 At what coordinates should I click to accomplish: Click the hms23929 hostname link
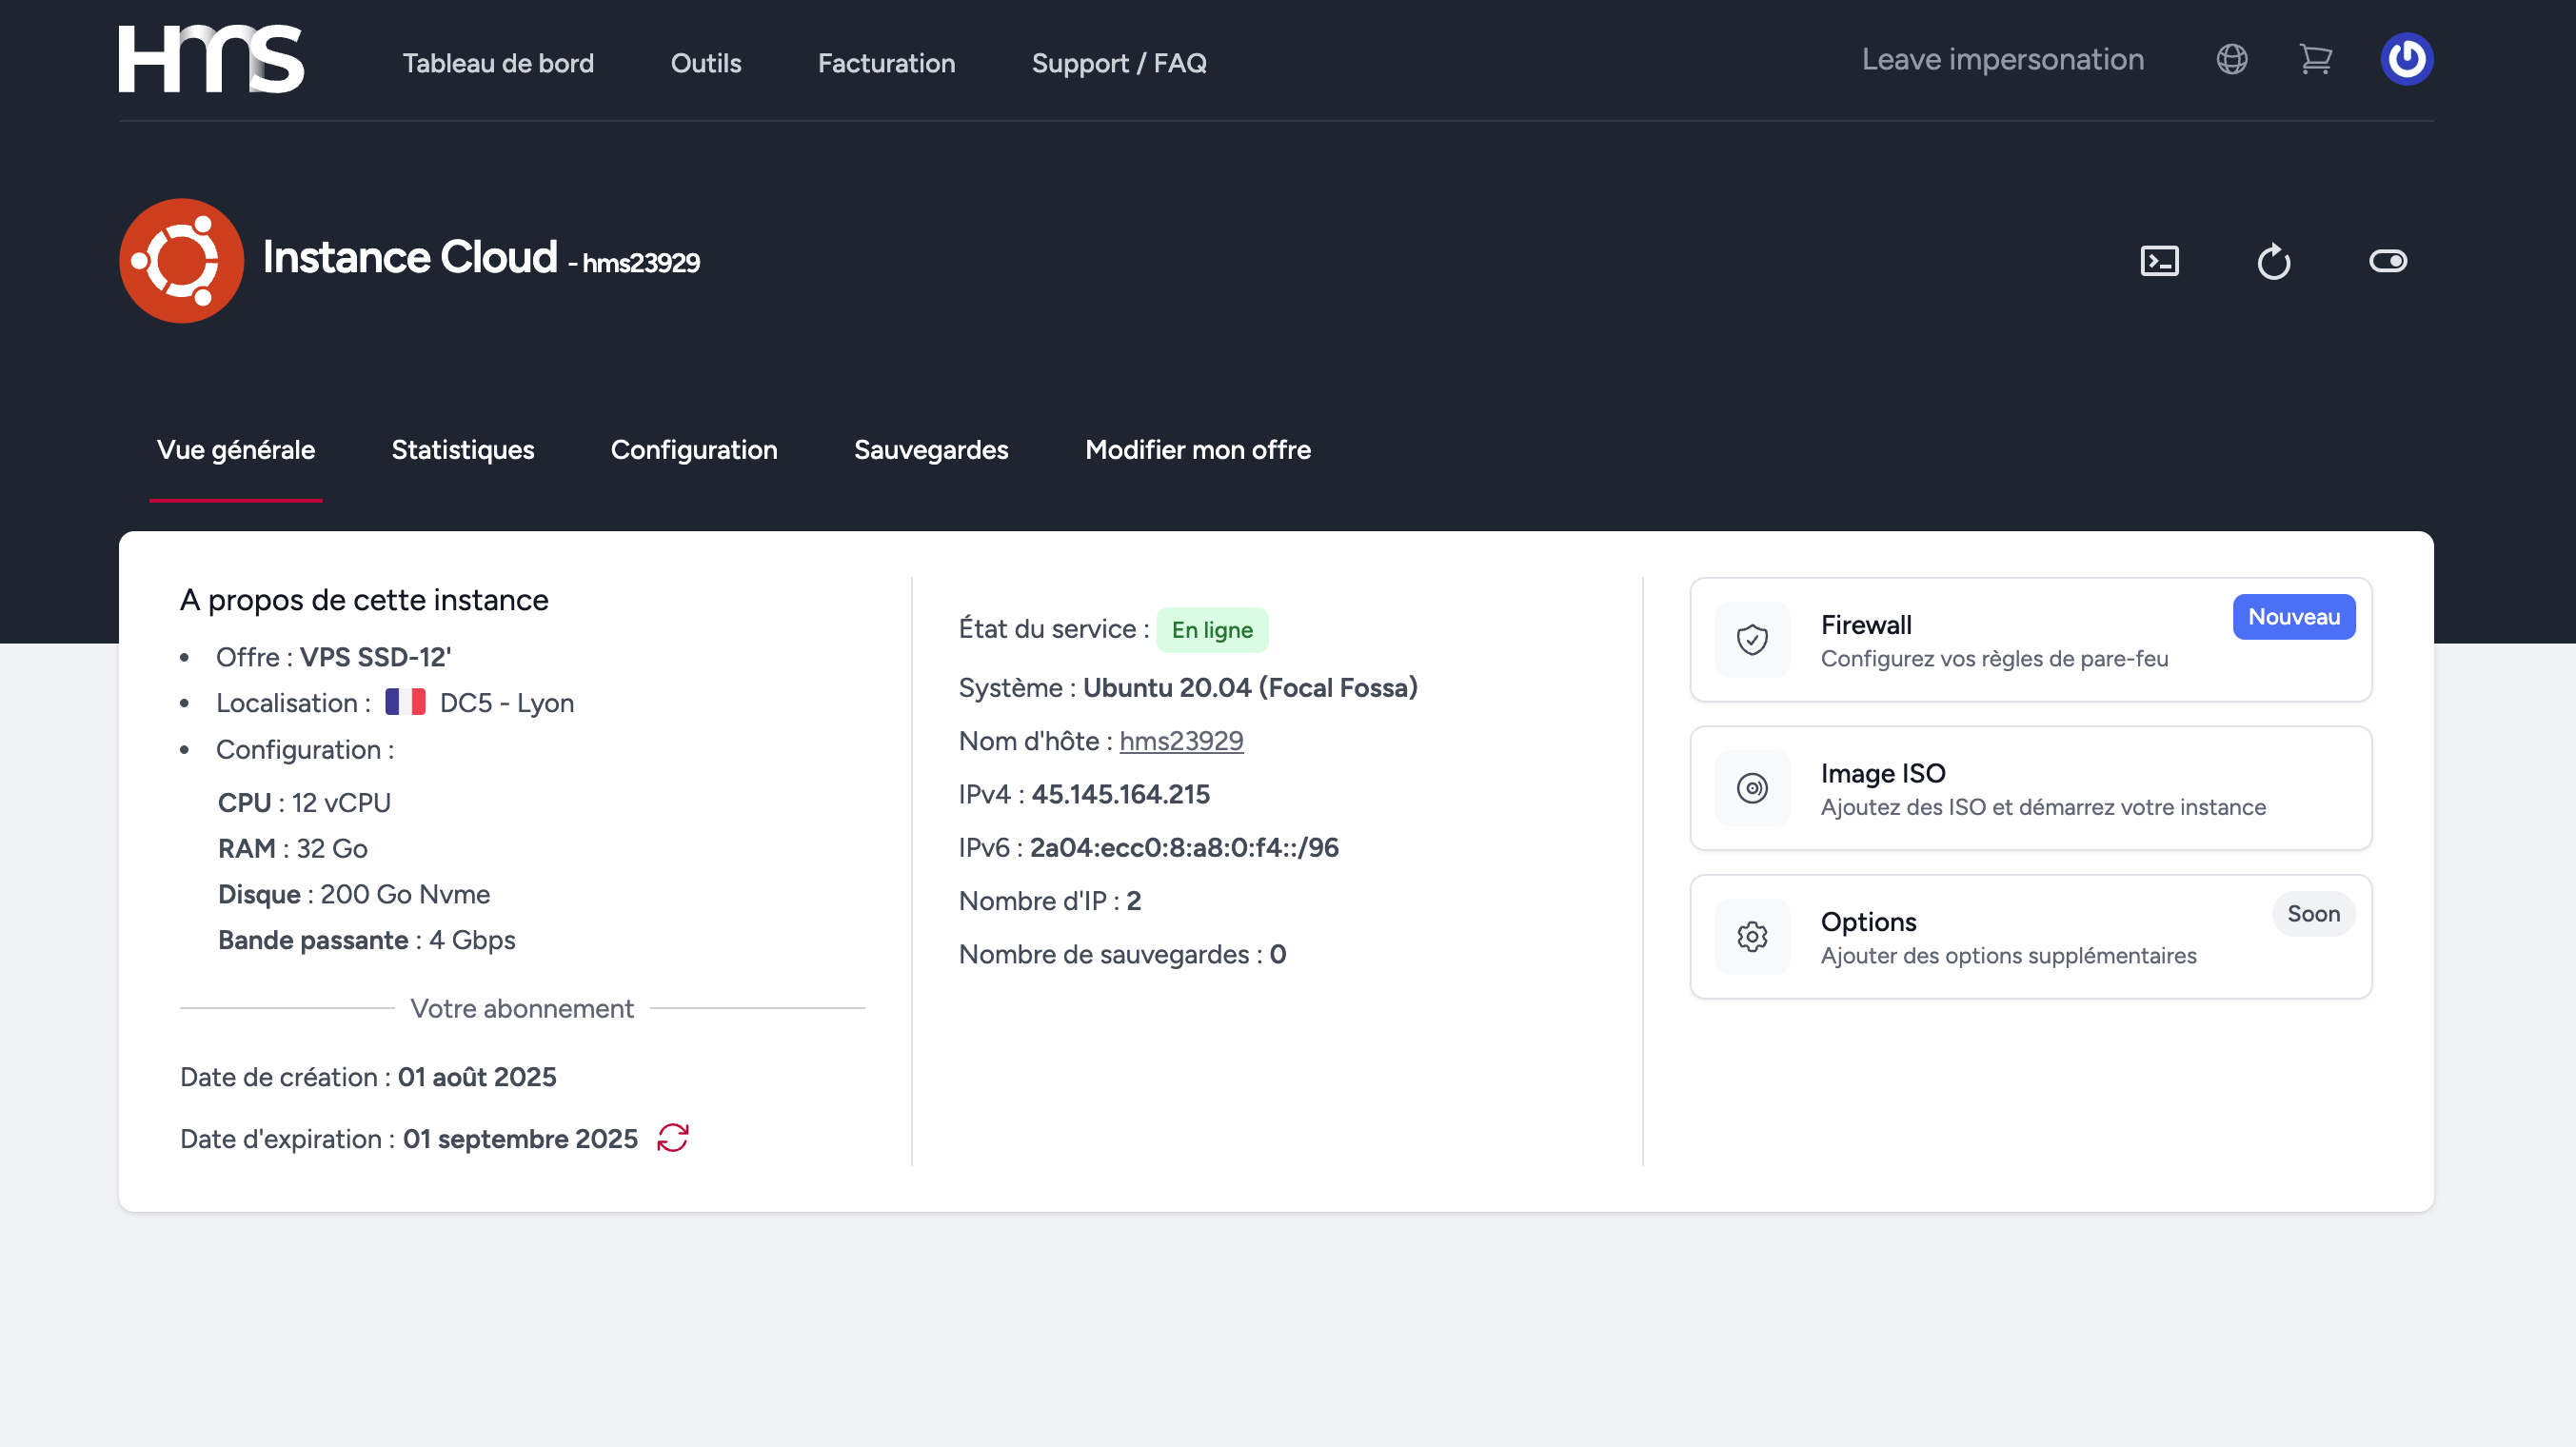(x=1181, y=740)
